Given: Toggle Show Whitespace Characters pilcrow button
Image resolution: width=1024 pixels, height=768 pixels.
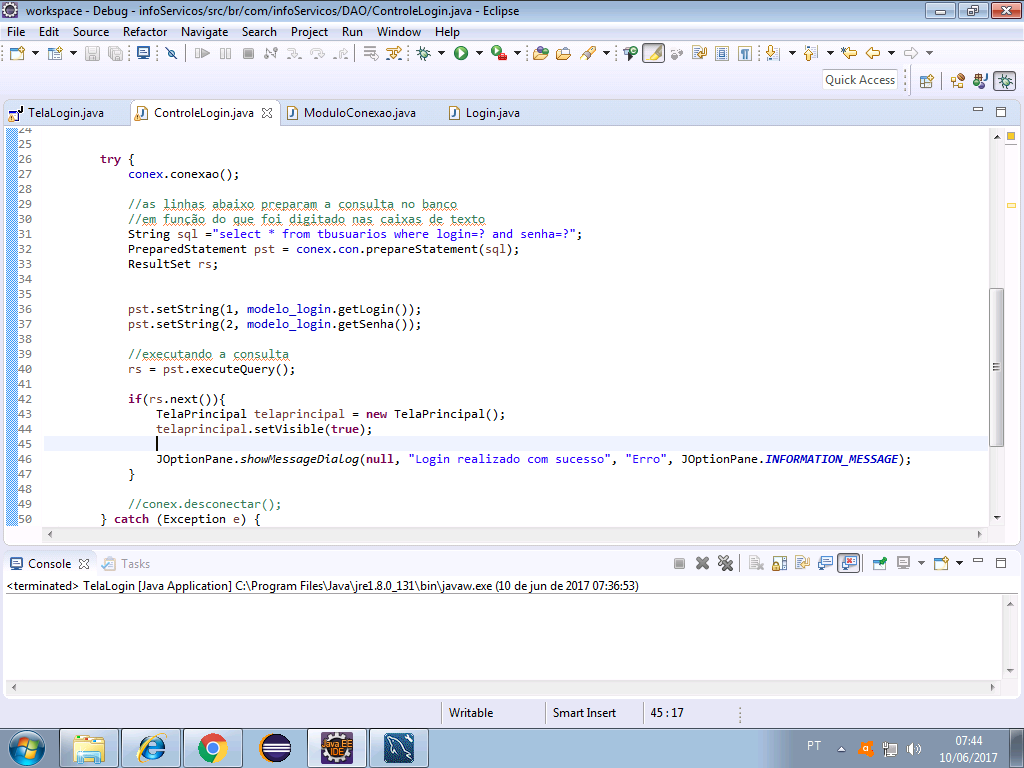Looking at the screenshot, I should click(744, 53).
